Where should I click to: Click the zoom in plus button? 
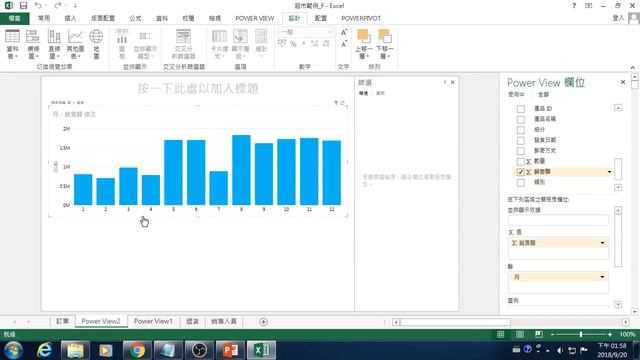(610, 334)
